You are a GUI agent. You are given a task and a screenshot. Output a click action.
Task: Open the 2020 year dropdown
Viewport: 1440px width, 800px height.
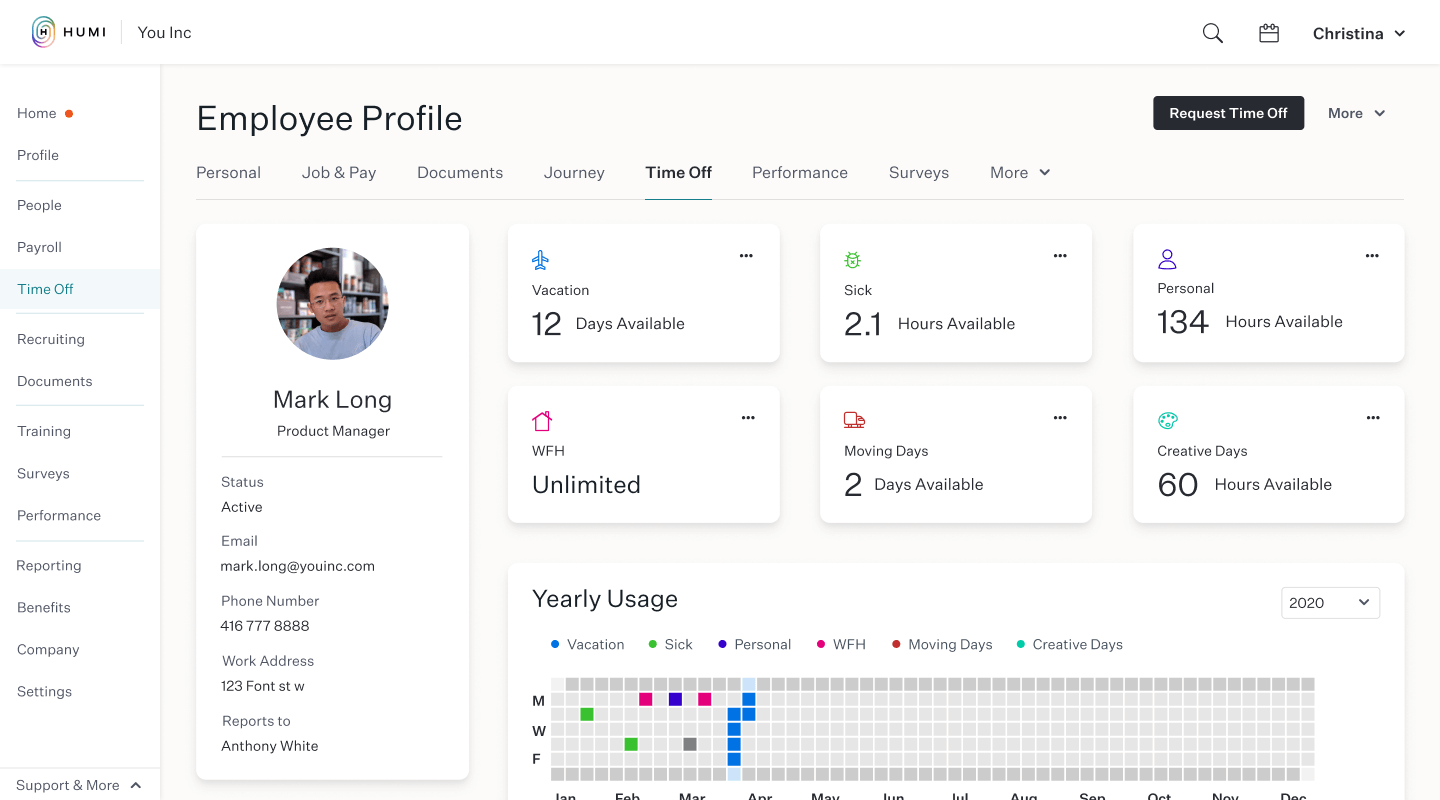(1330, 602)
